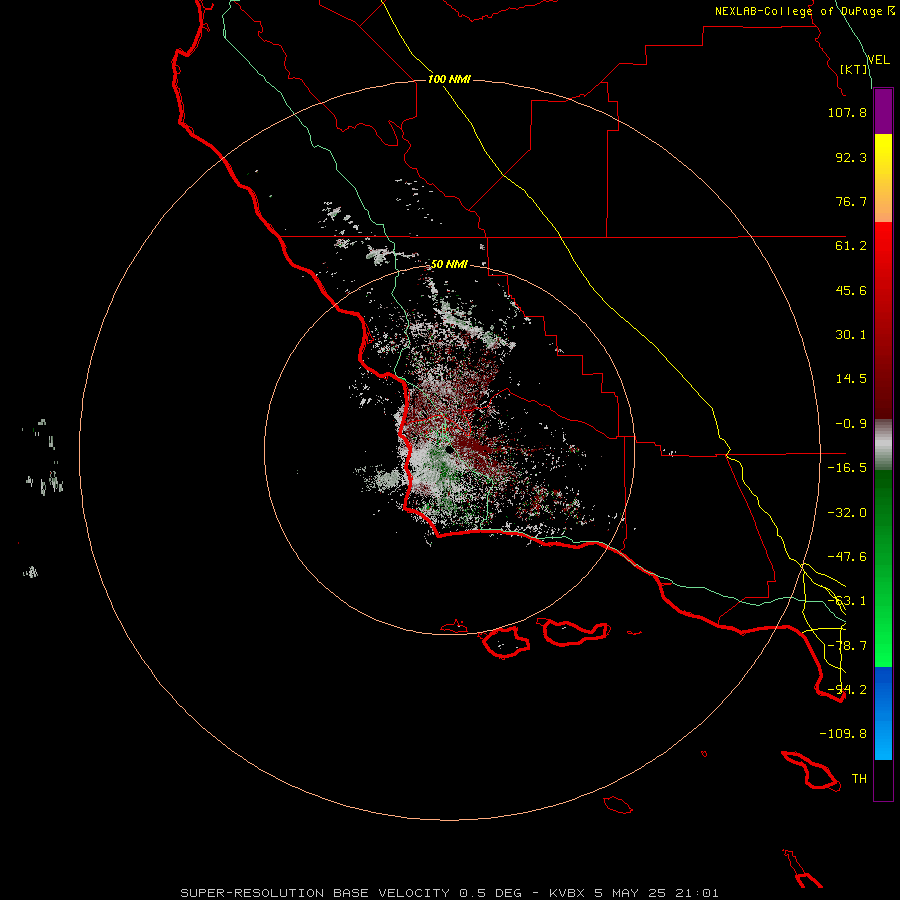Select the 61.2 velocity scale value
The width and height of the screenshot is (900, 900).
[x=851, y=246]
